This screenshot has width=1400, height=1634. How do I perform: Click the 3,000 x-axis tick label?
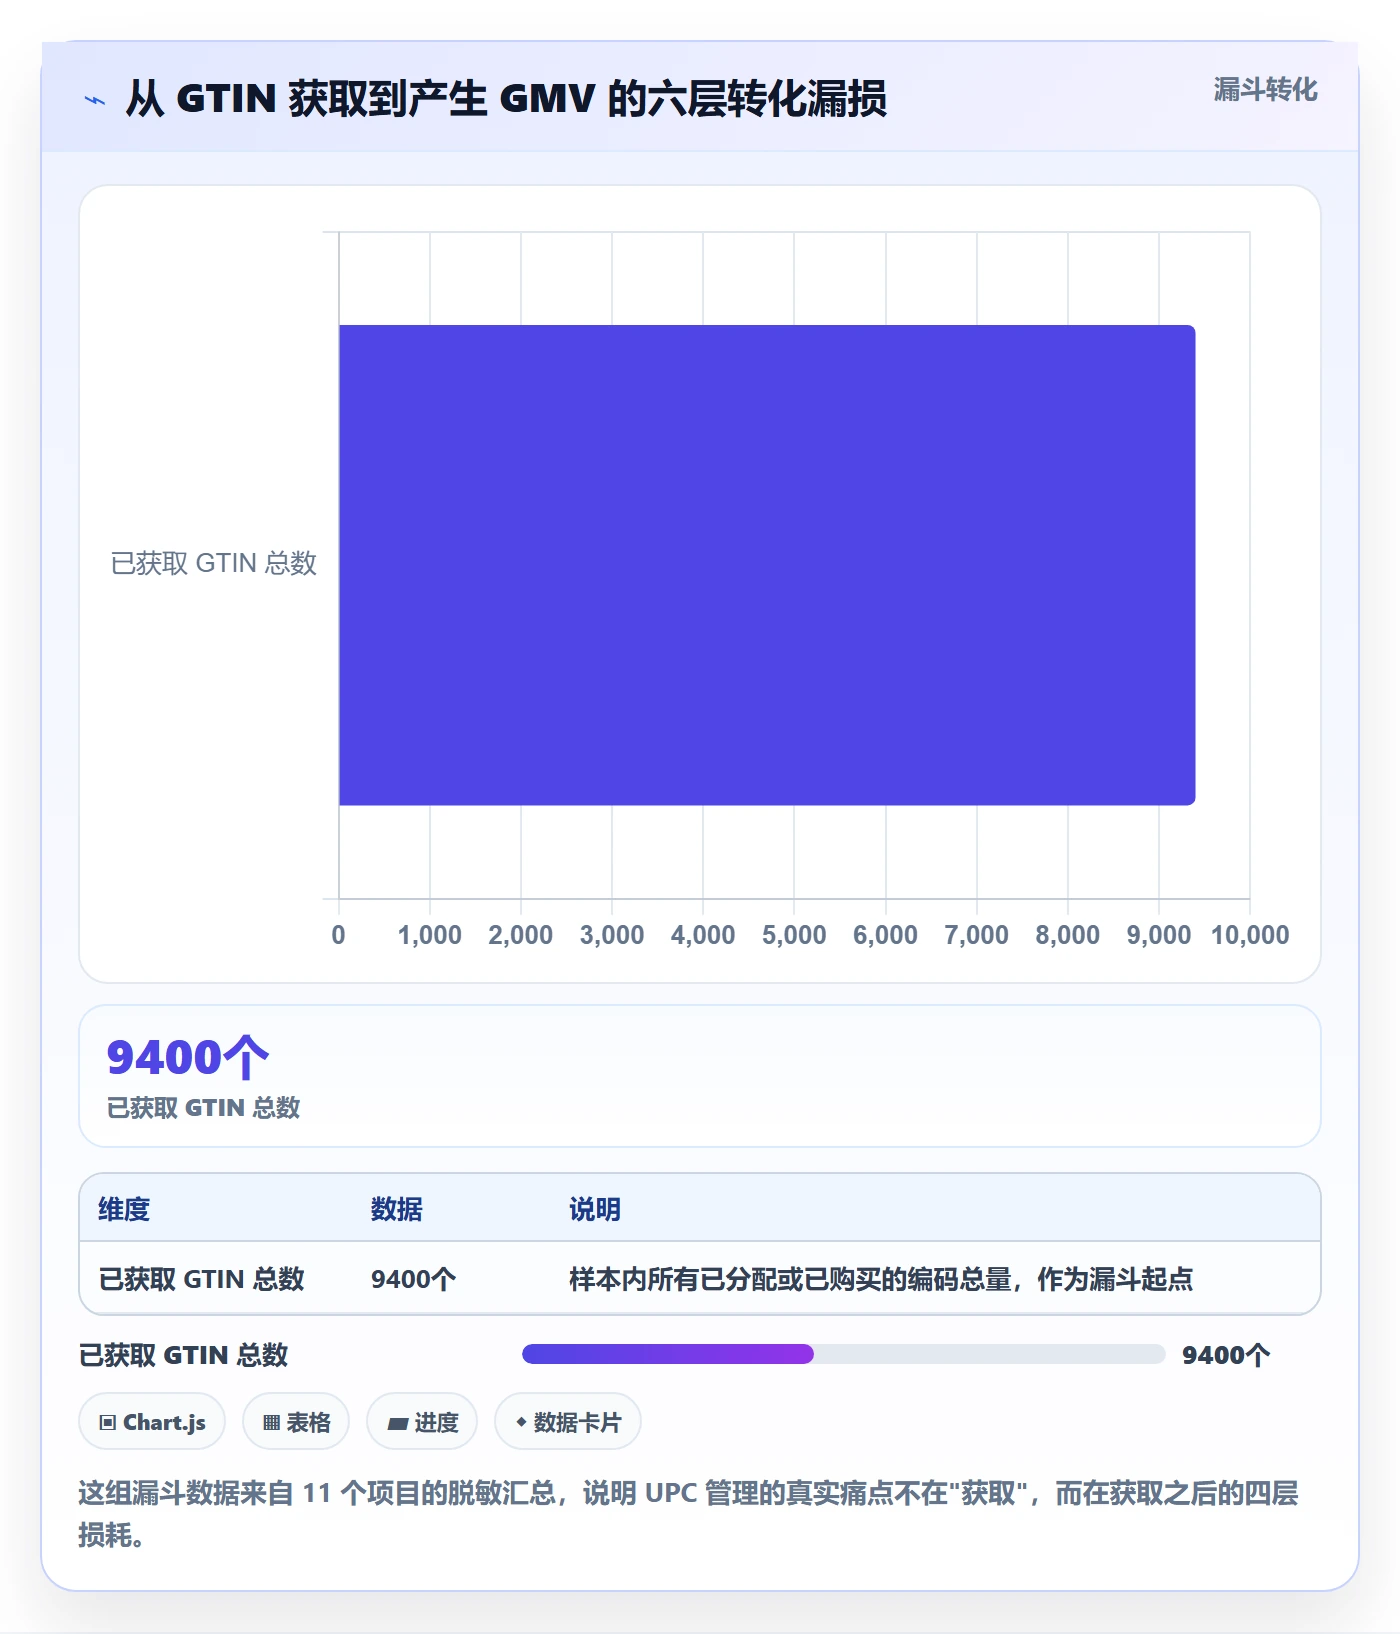point(612,935)
